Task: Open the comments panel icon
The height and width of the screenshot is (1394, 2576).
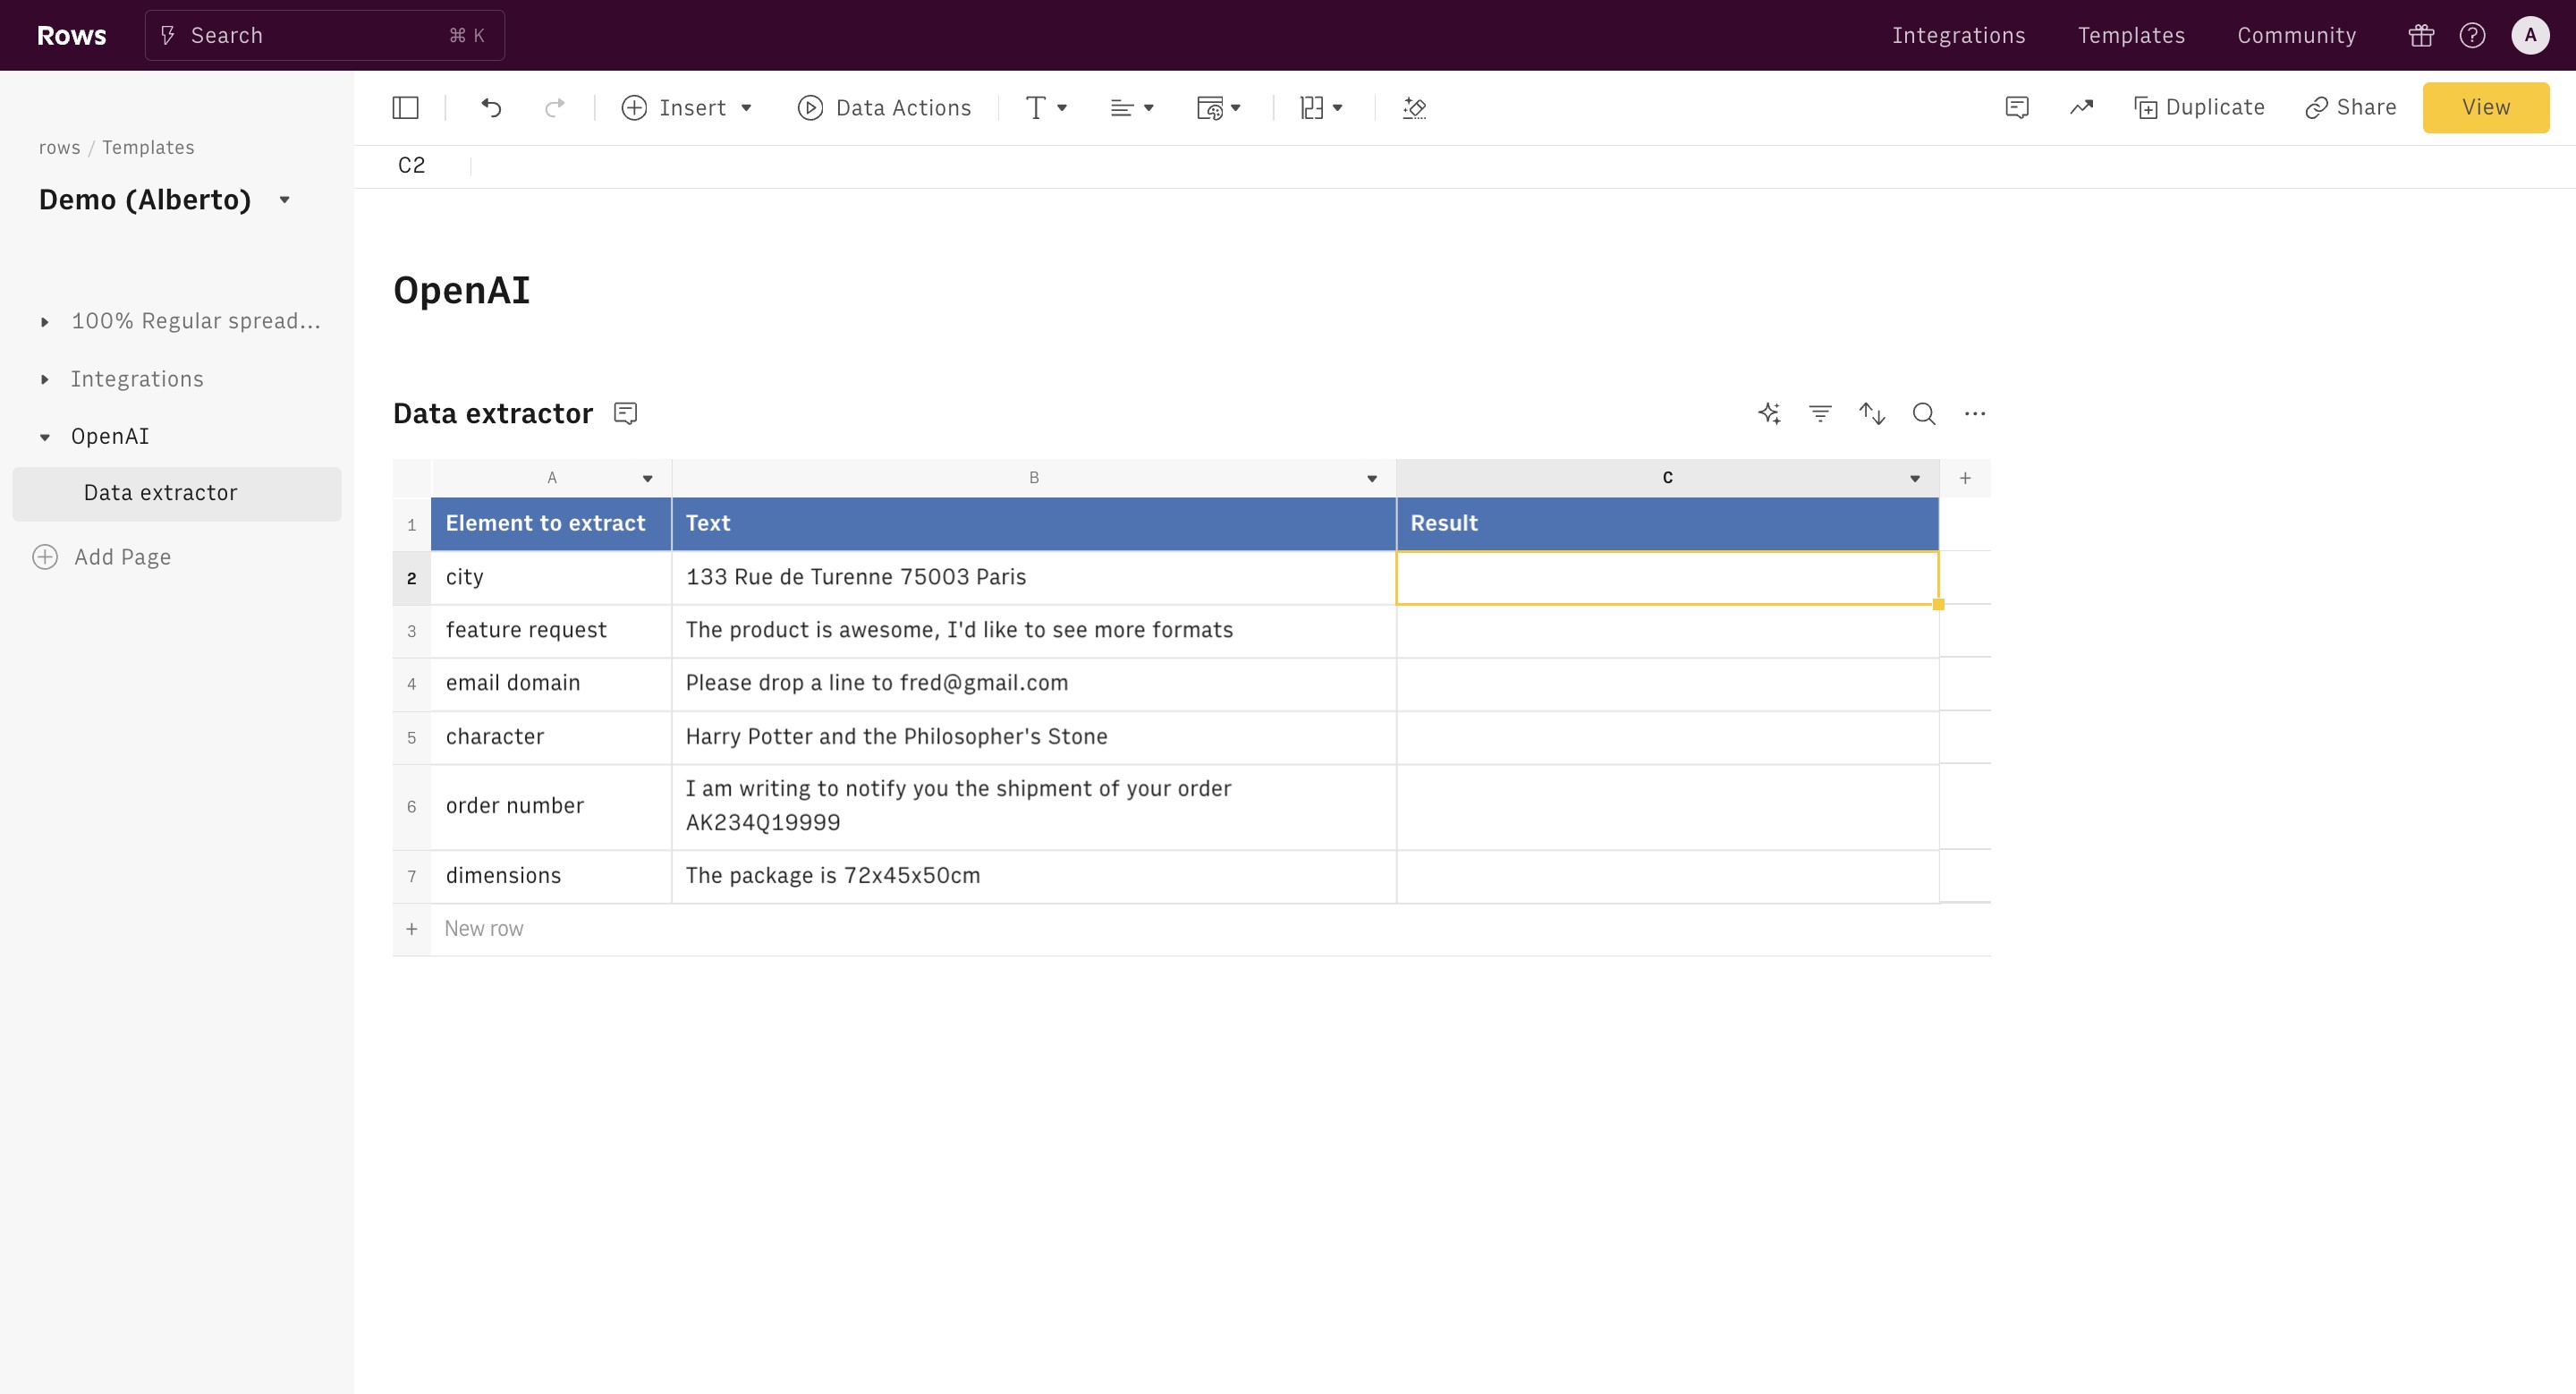Action: pos(2017,107)
